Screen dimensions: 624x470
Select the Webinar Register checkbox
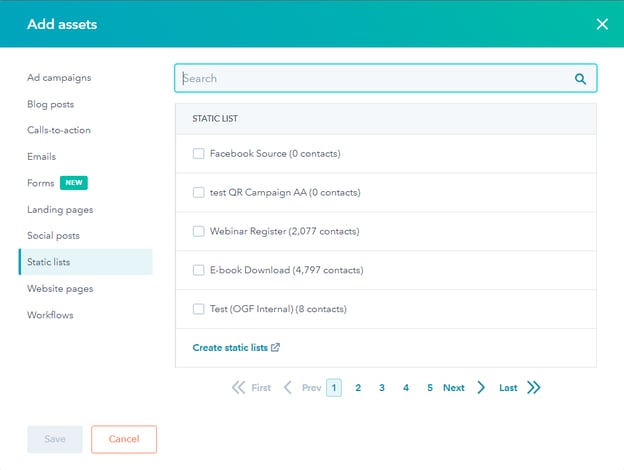click(x=198, y=231)
